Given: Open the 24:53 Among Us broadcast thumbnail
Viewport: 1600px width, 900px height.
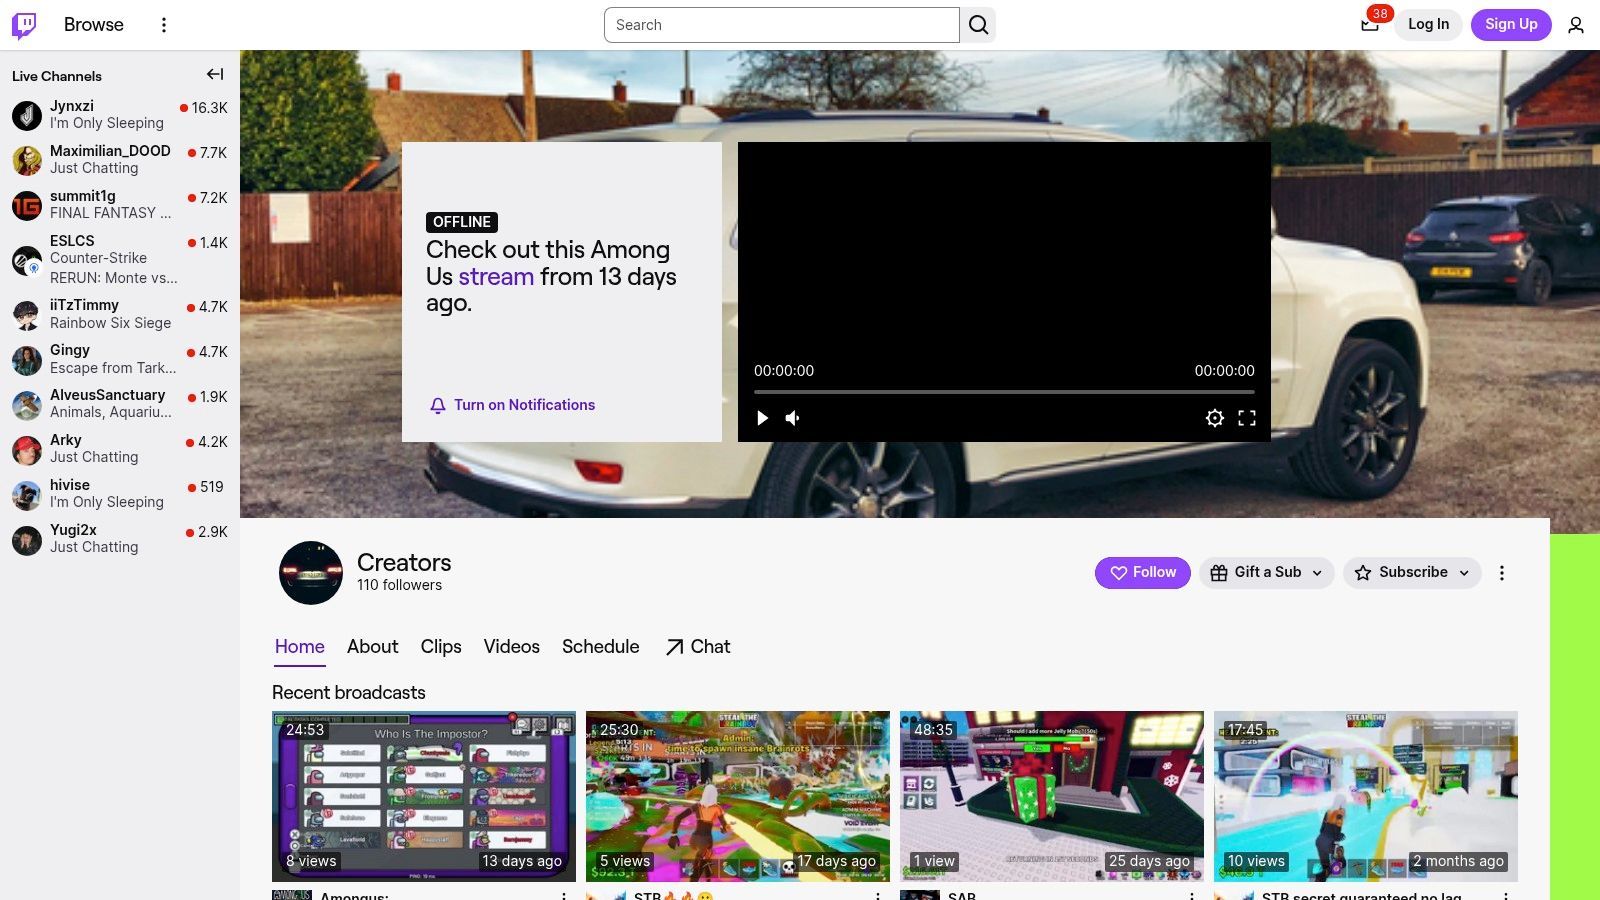Looking at the screenshot, I should point(424,796).
